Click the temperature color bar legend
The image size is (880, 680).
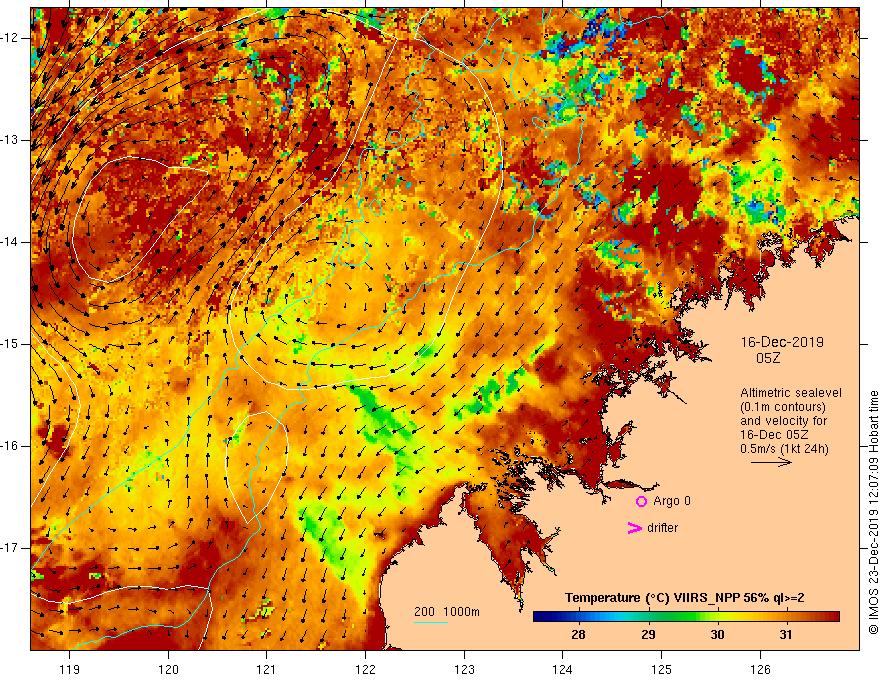point(686,617)
